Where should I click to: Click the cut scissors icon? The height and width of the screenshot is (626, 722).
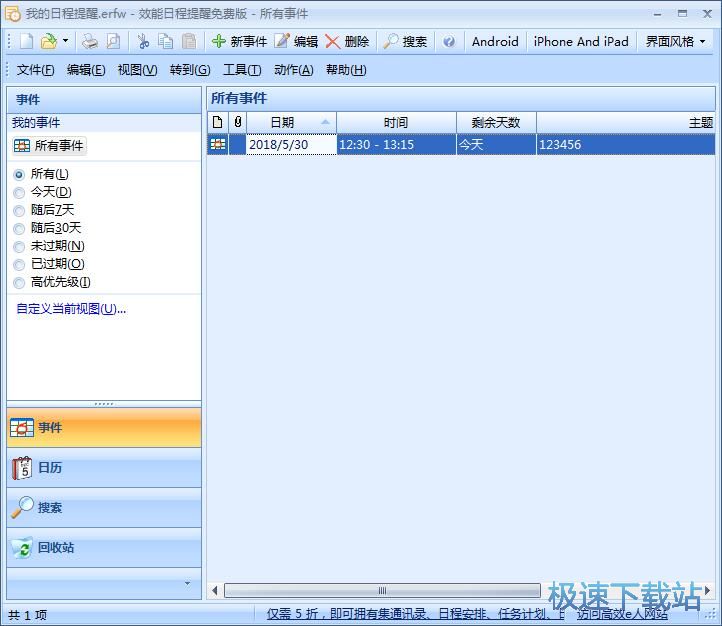click(x=143, y=41)
